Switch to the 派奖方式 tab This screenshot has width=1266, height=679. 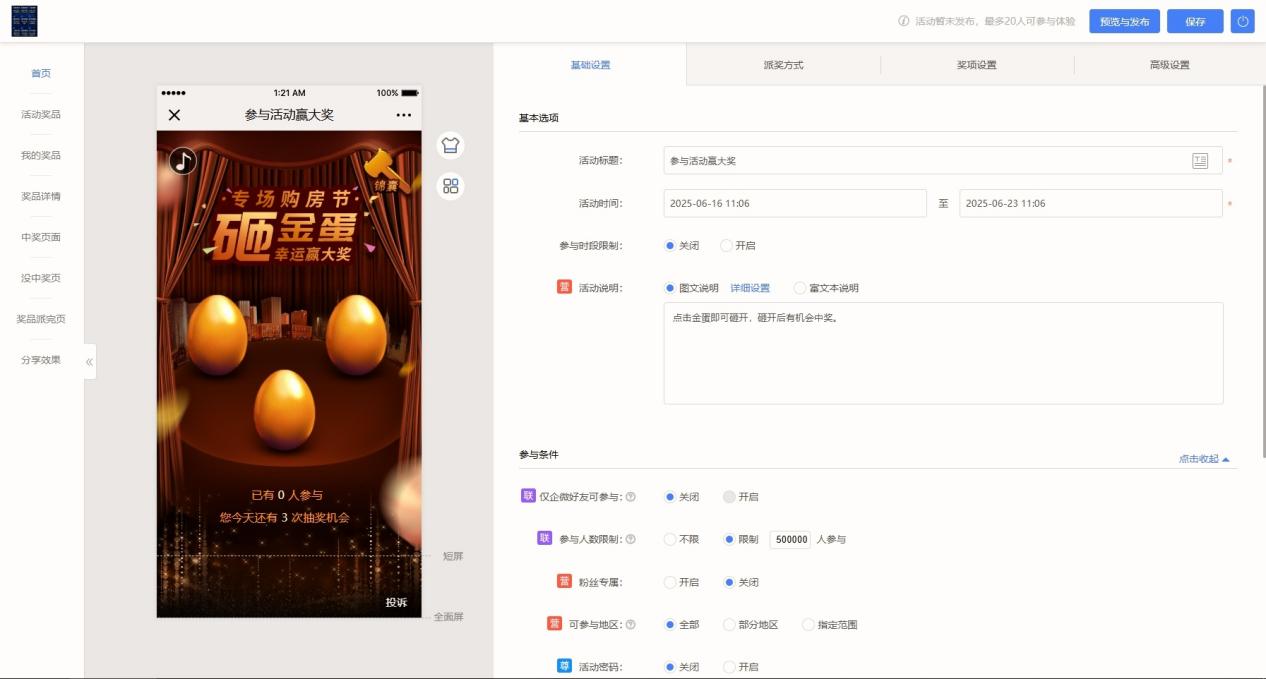pyautogui.click(x=783, y=65)
